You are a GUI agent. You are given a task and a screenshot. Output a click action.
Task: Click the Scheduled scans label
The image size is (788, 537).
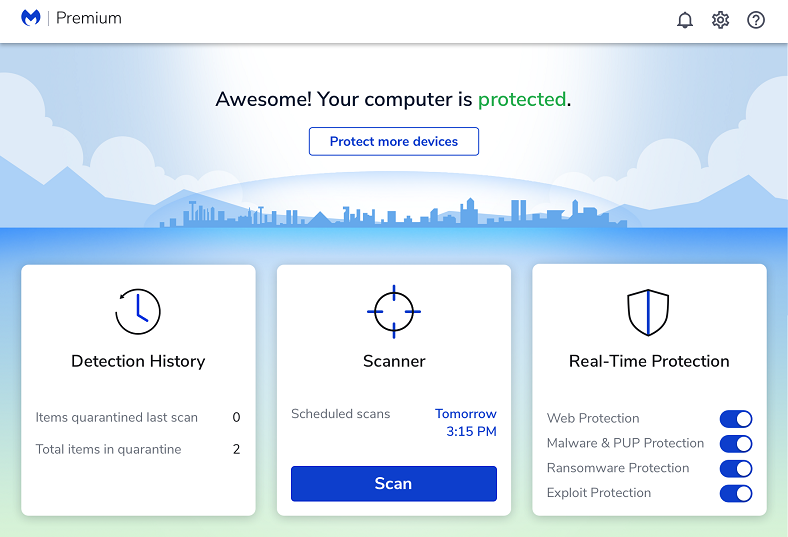pos(340,413)
